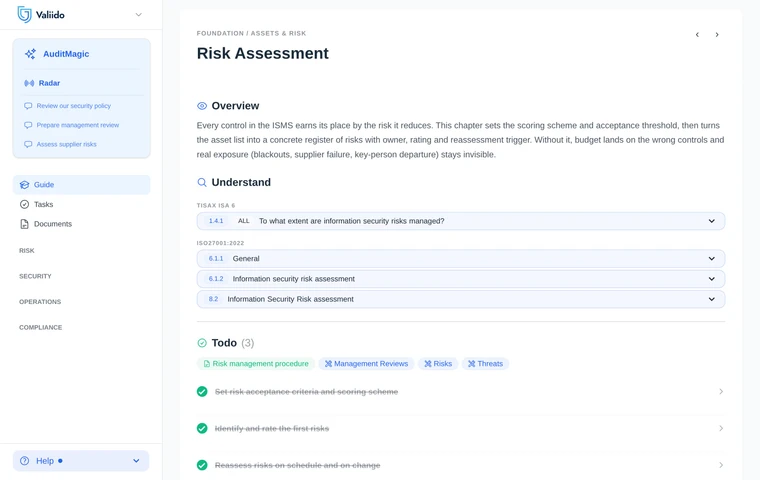The width and height of the screenshot is (768, 480).
Task: Click icon in Management Reviews tag
Action: [328, 364]
